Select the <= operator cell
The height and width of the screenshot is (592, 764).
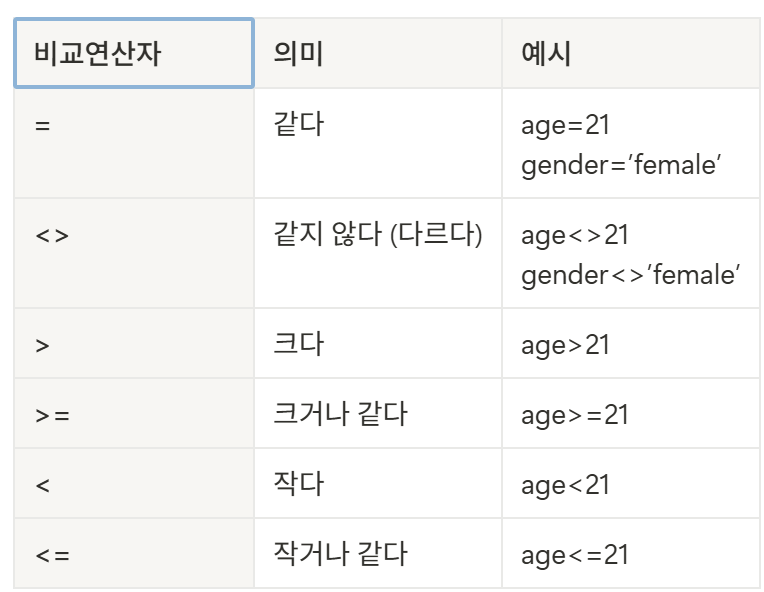point(133,553)
